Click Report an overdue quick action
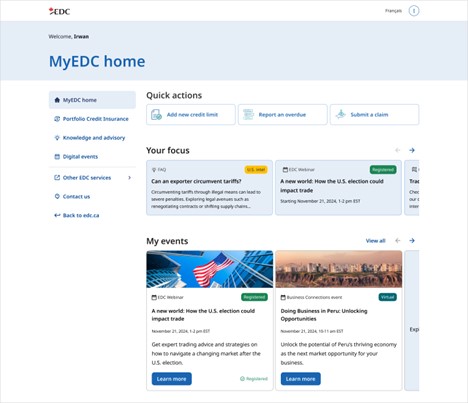This screenshot has height=403, width=468. (x=283, y=115)
